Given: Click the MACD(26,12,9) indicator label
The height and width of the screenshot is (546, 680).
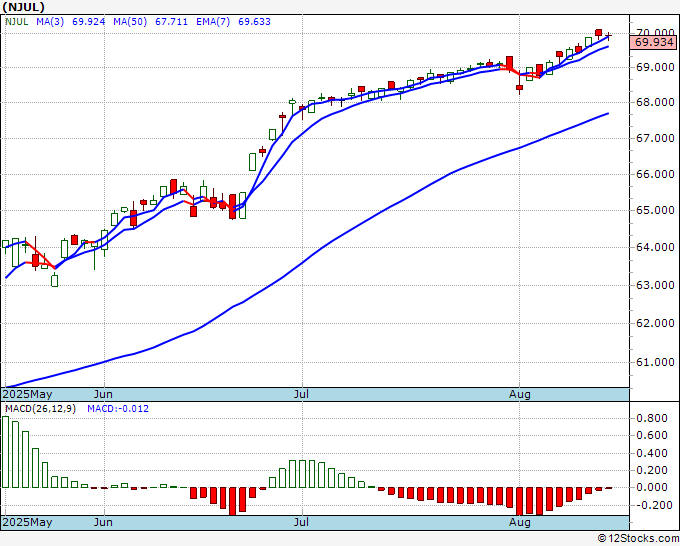Looking at the screenshot, I should 40,409.
